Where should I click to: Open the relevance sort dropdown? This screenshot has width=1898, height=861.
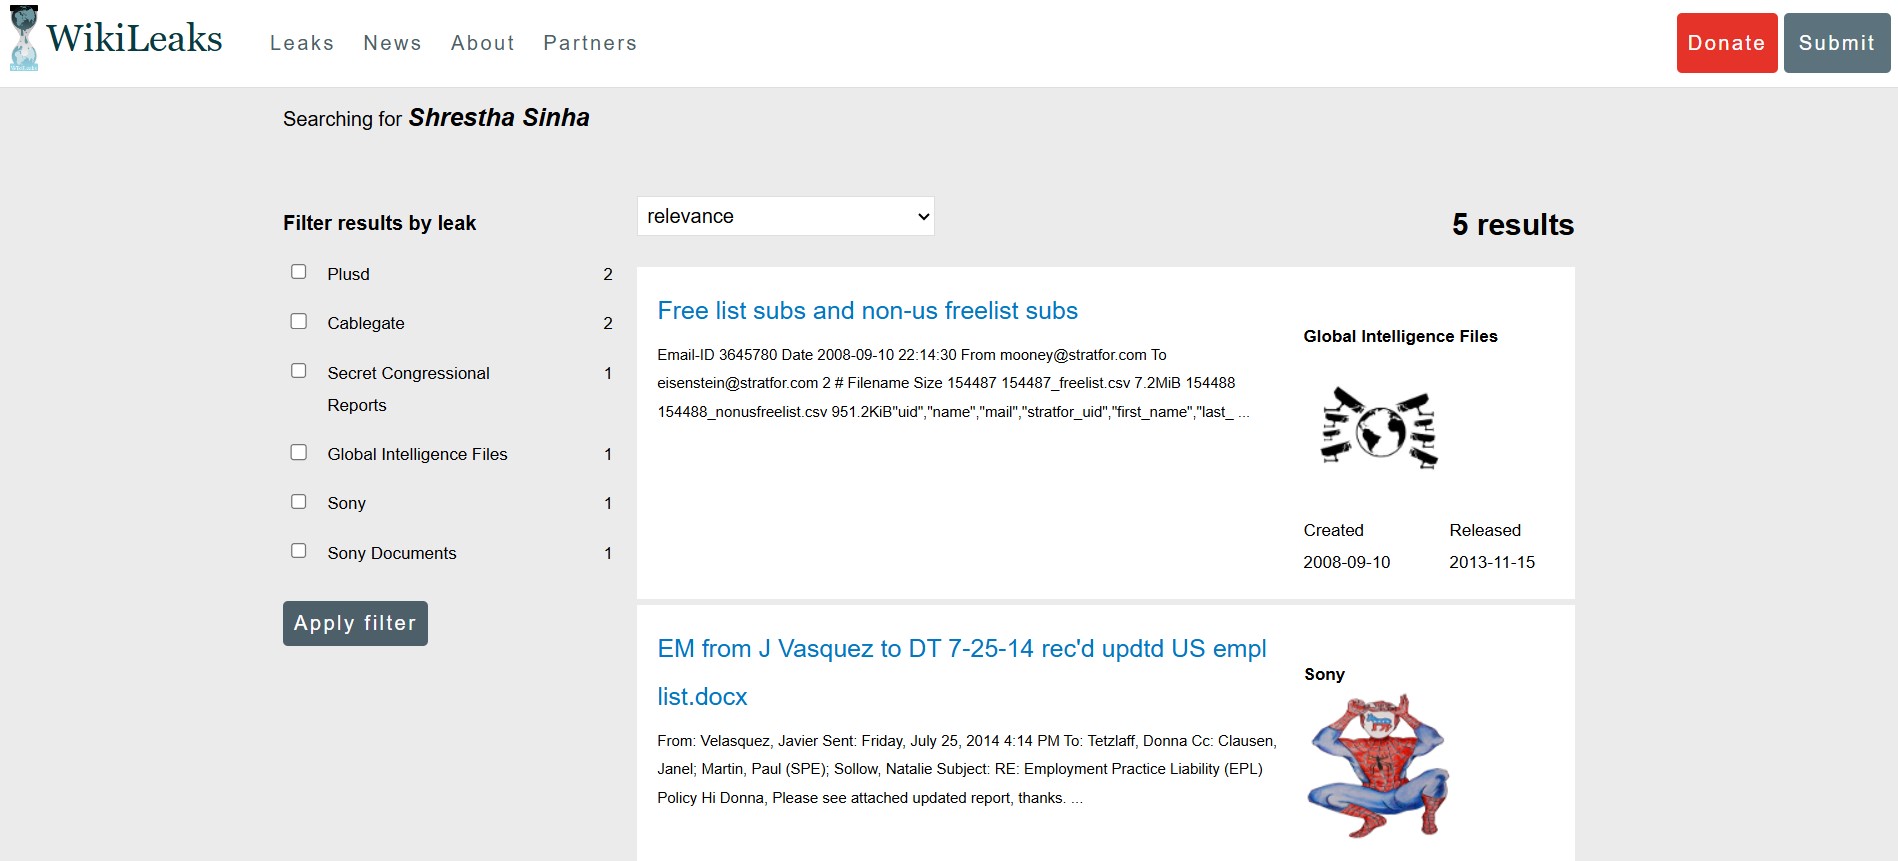[x=785, y=216]
